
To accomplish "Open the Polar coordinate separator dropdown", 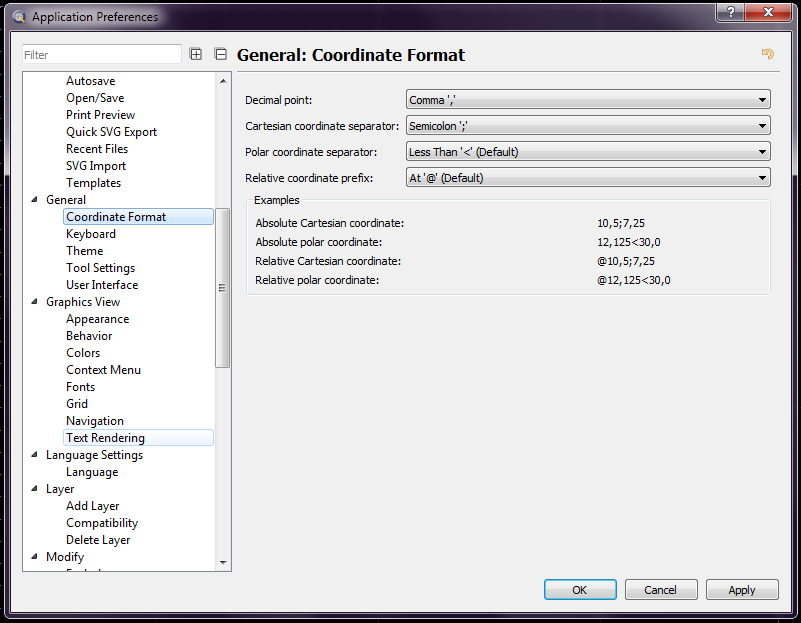I will point(588,152).
